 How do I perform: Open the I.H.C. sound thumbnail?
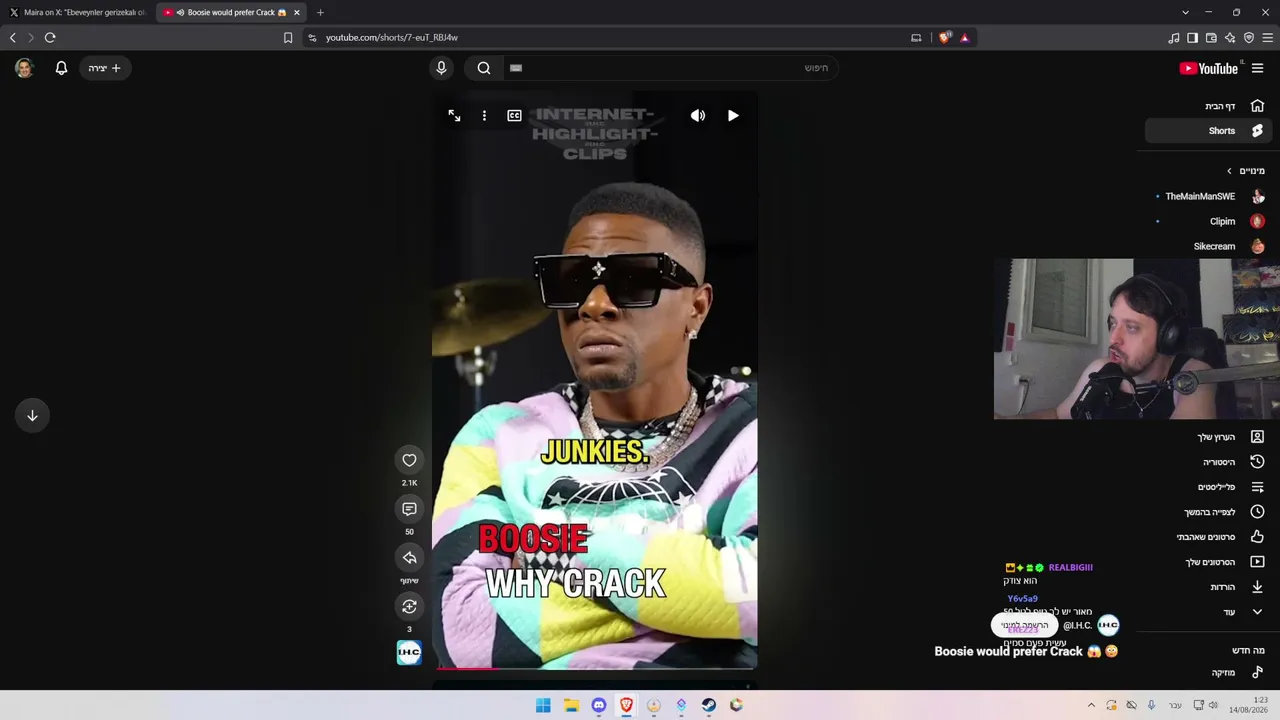[409, 653]
